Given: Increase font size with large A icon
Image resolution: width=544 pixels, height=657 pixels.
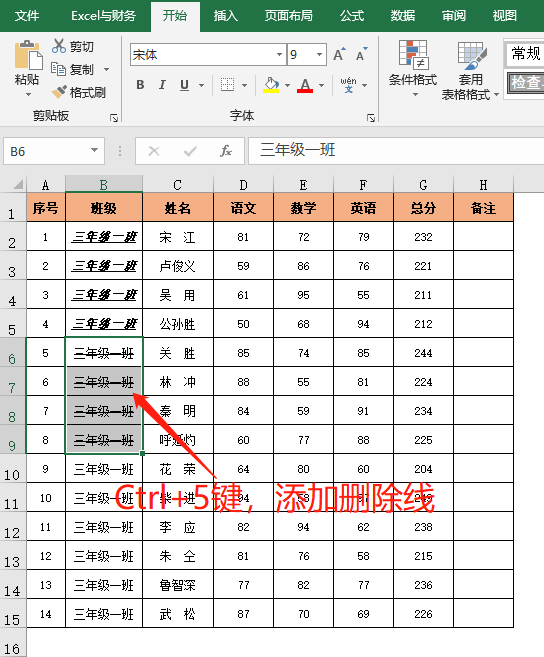Looking at the screenshot, I should [x=339, y=54].
